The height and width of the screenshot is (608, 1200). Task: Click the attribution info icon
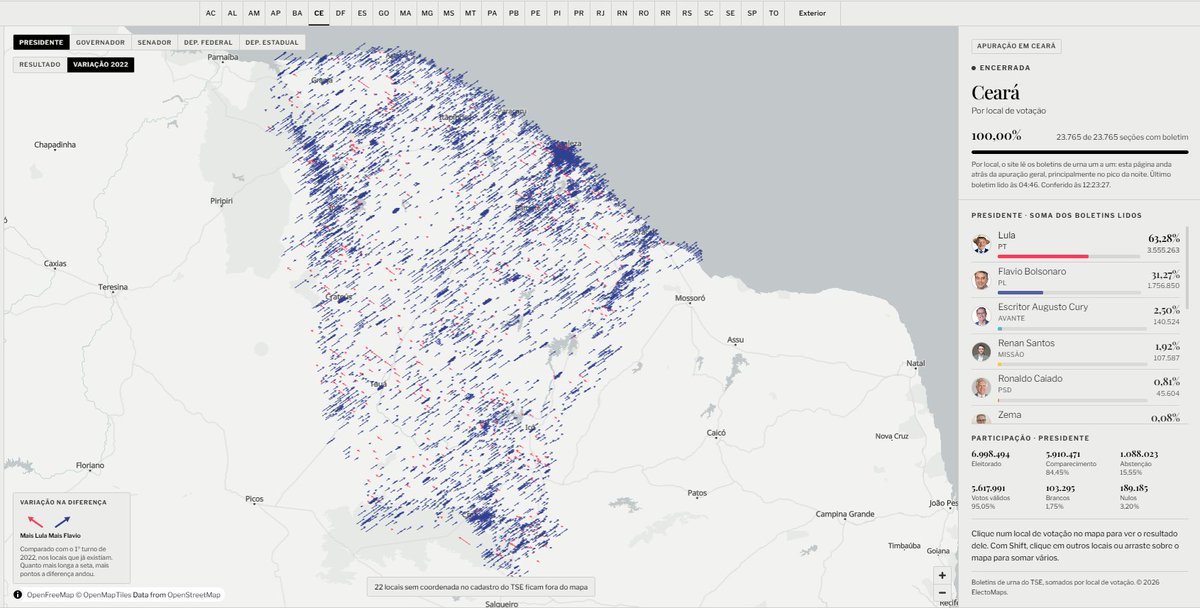(x=19, y=595)
